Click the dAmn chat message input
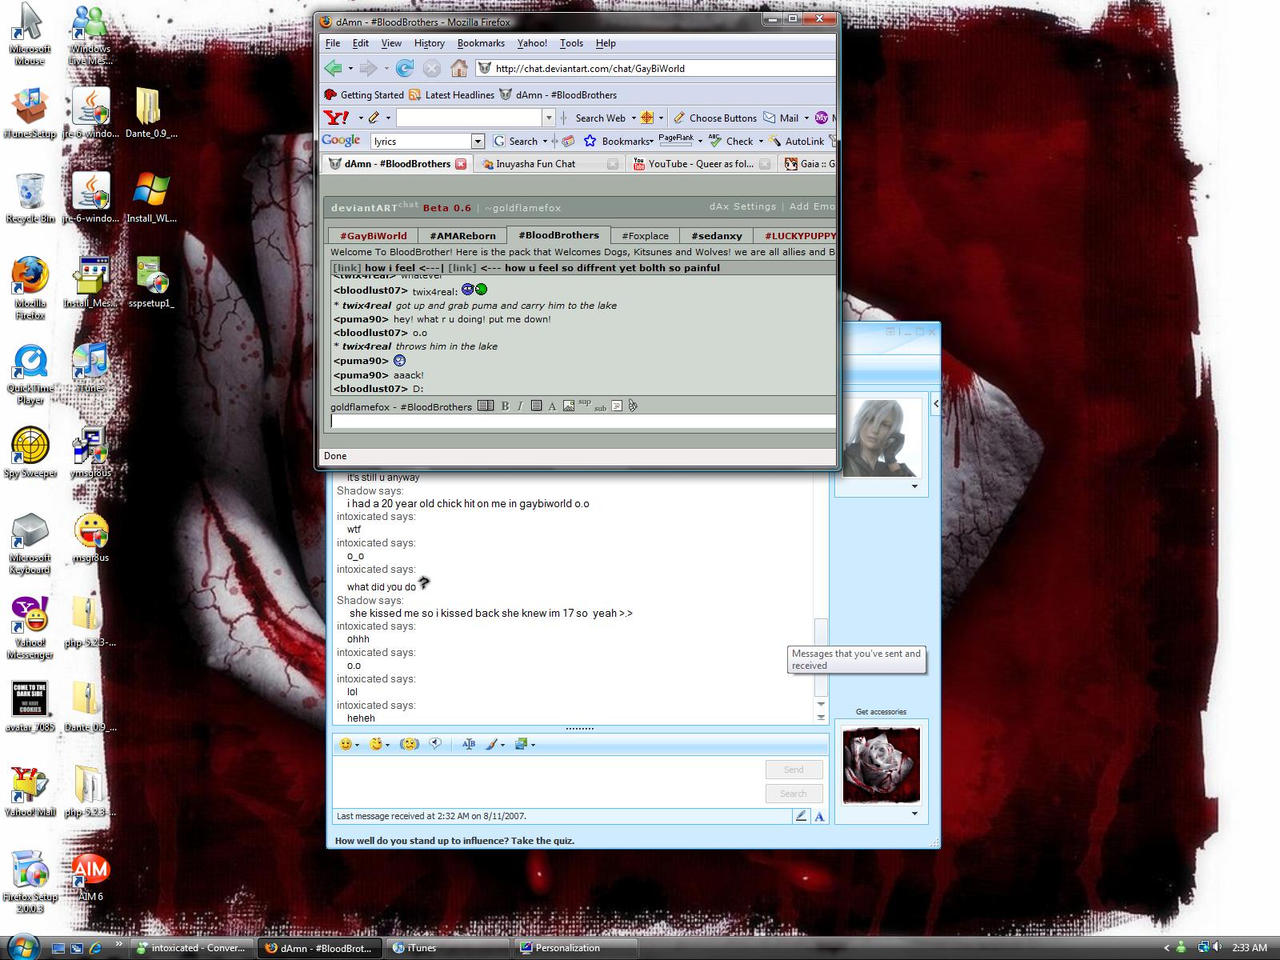This screenshot has width=1280, height=960. [x=583, y=422]
